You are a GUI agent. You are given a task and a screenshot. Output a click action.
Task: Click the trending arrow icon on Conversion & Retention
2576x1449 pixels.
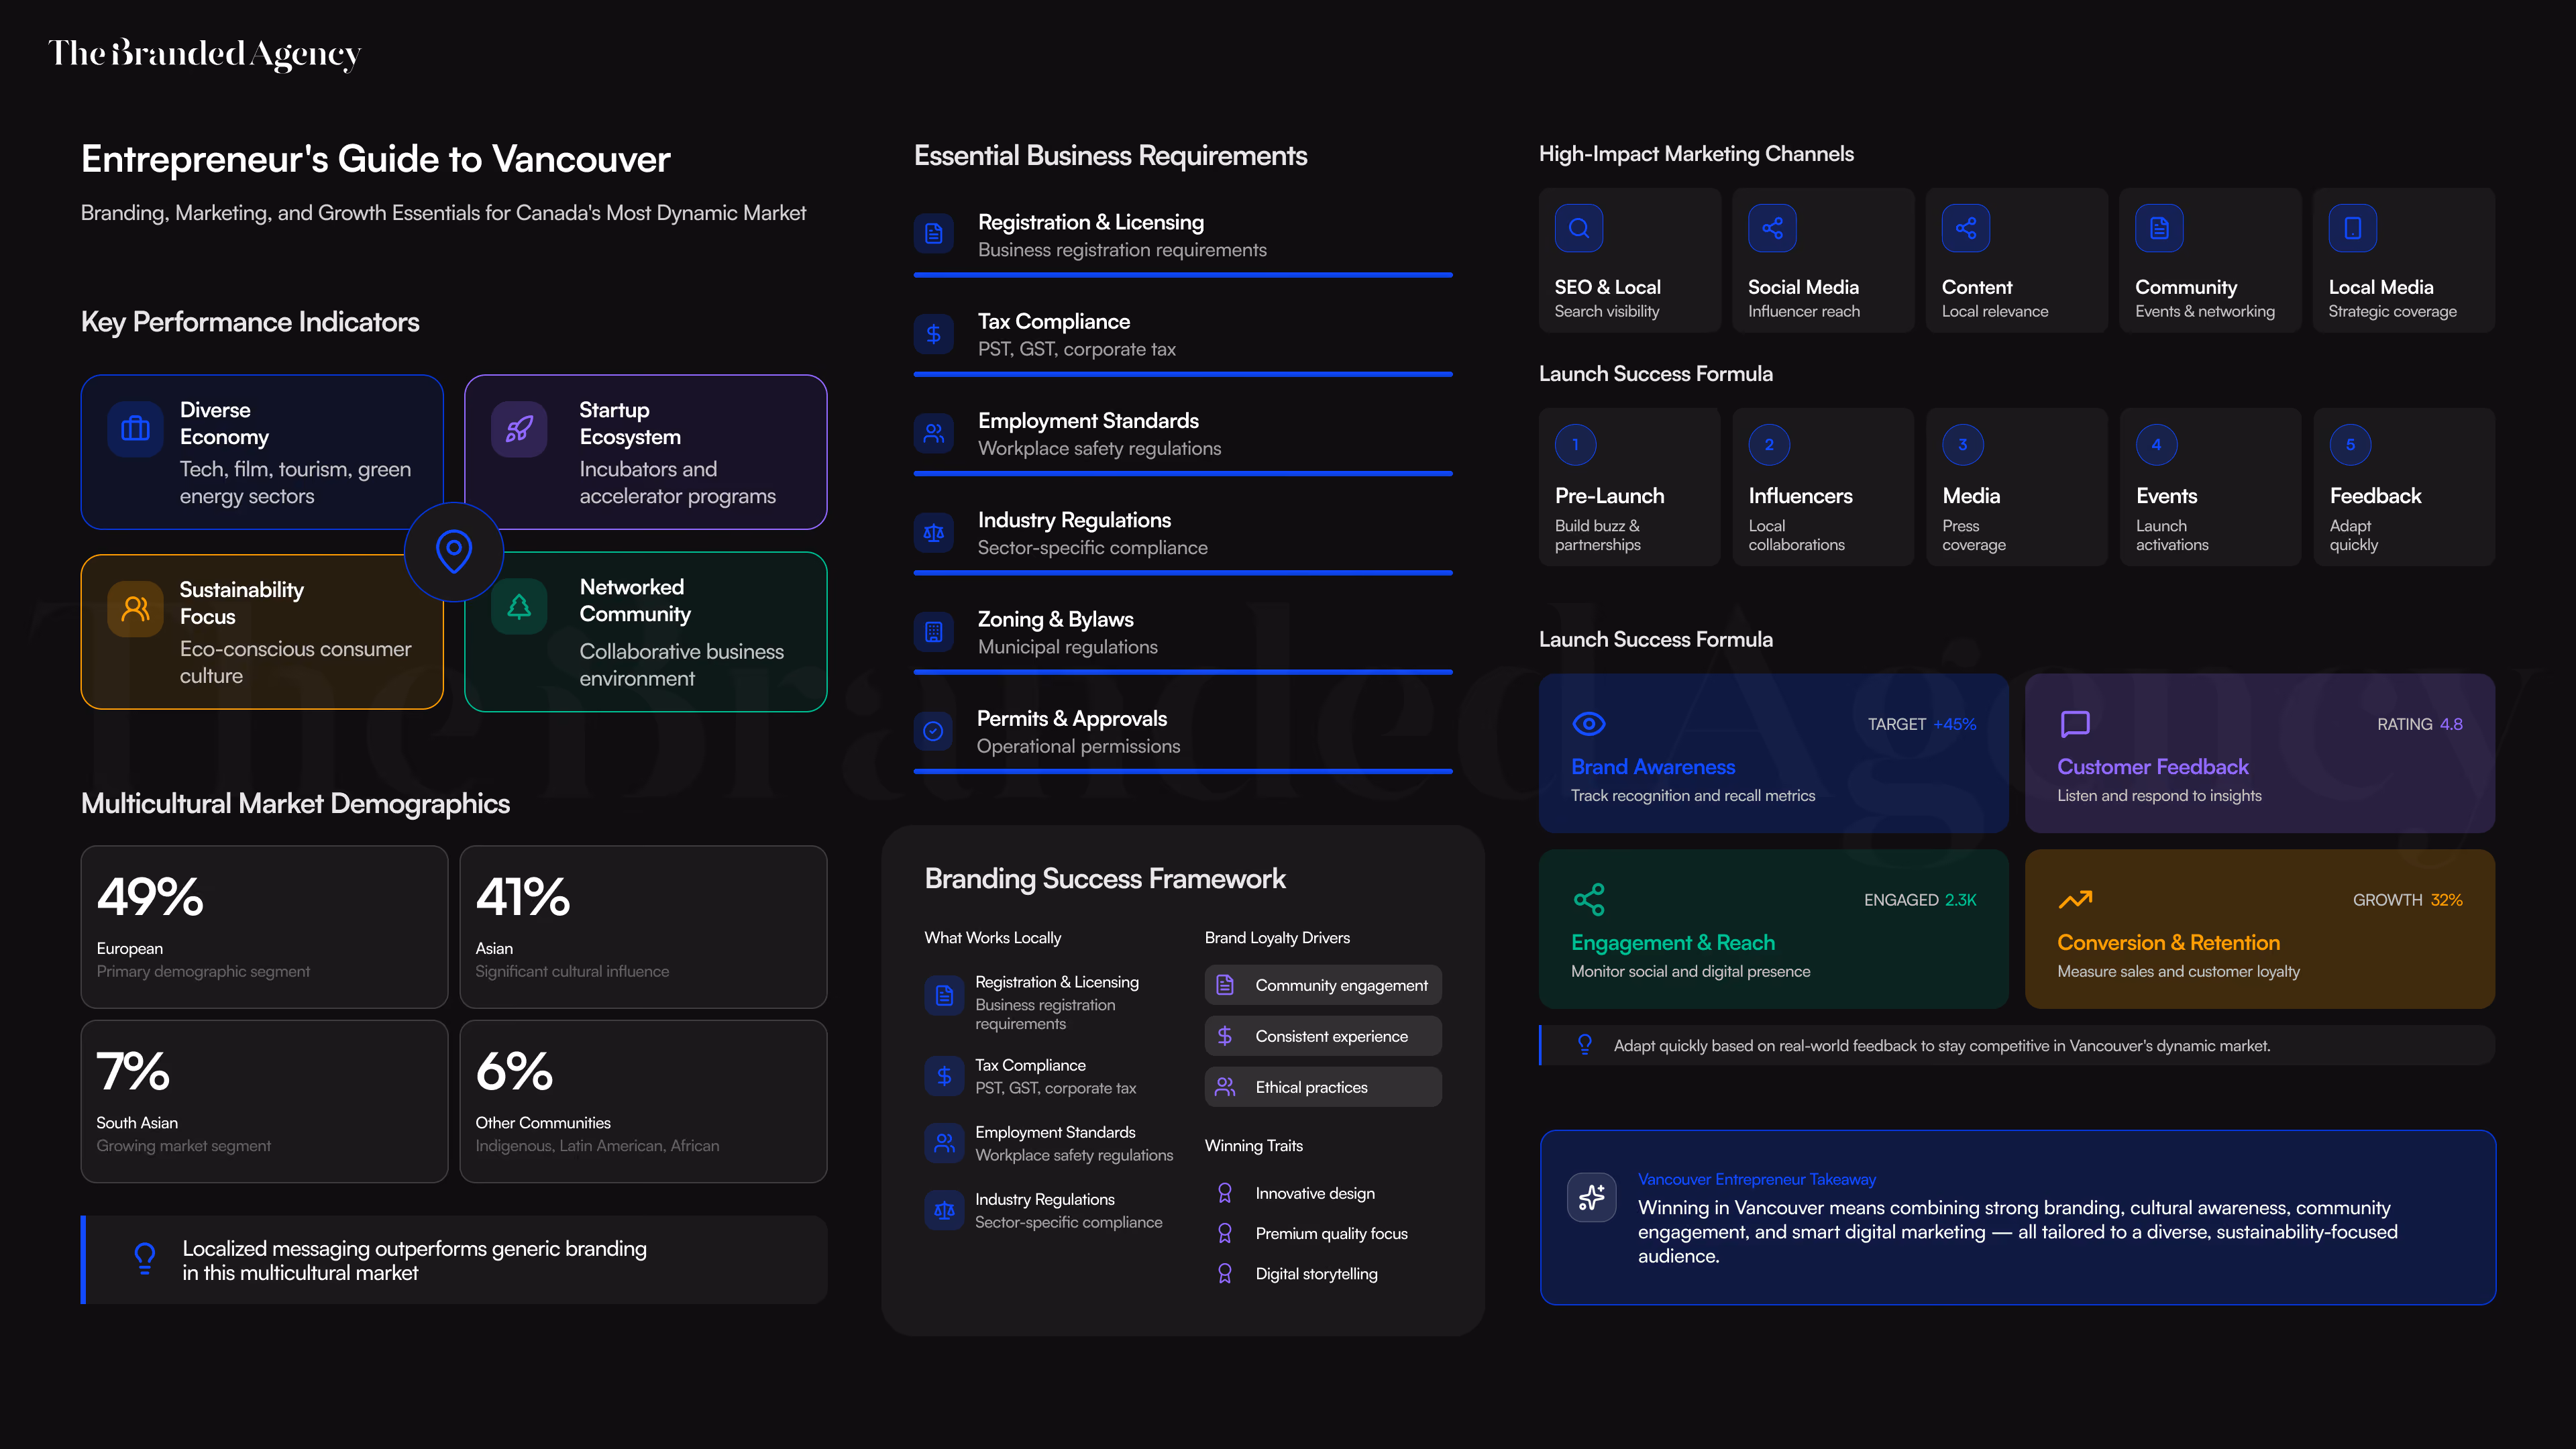click(2075, 899)
